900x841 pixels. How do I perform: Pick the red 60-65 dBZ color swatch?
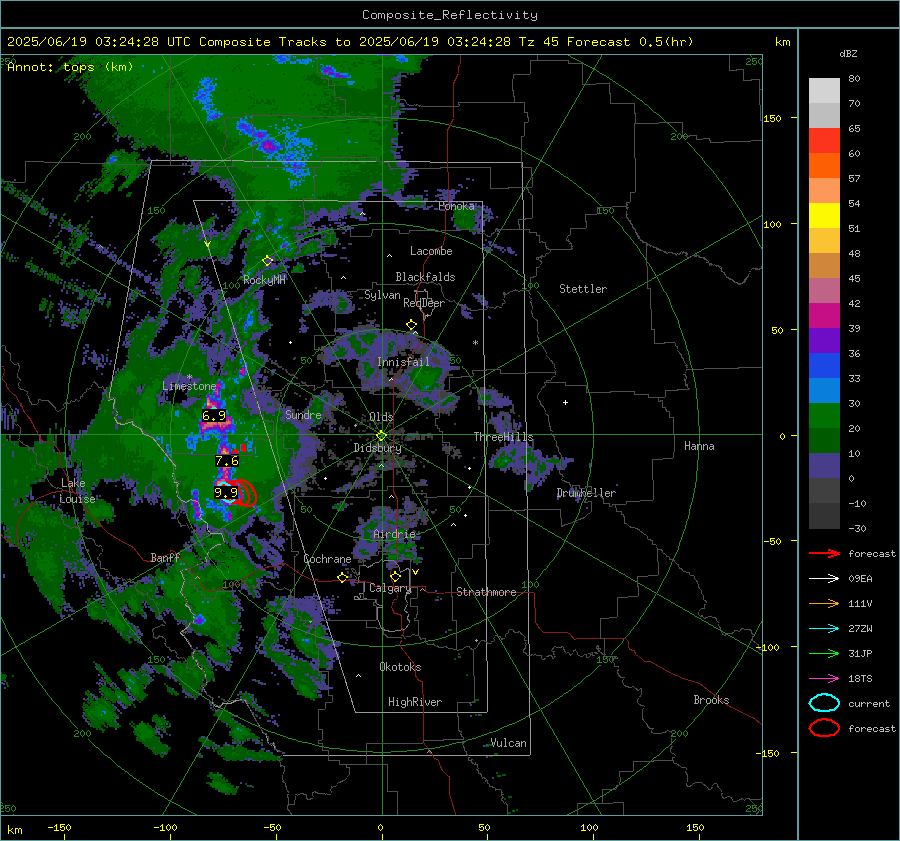824,141
